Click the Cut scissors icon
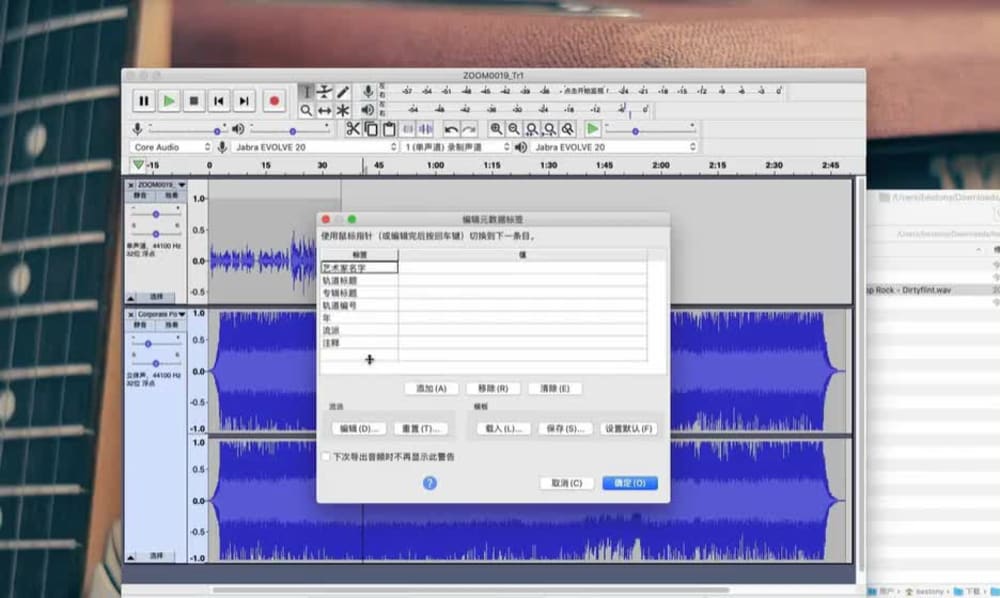 click(353, 129)
